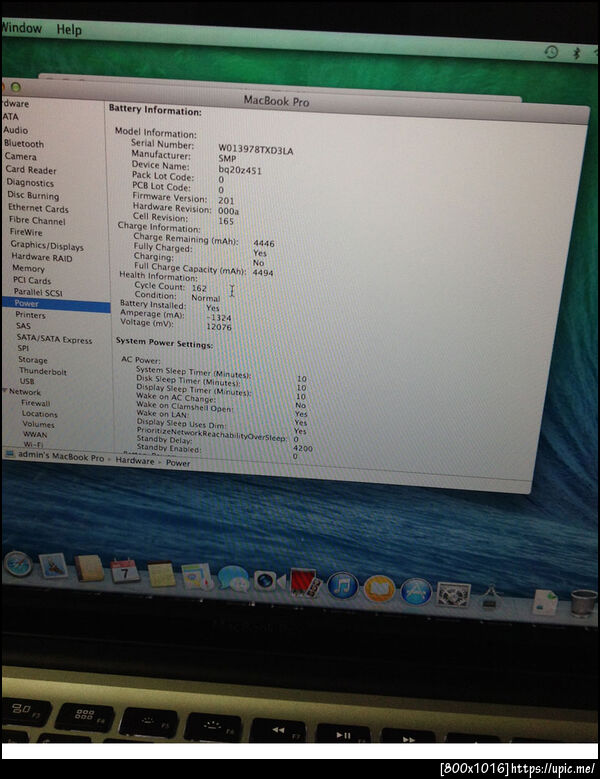Launch iTunes from the Dock
Screen dimensions: 600x779
pos(342,586)
